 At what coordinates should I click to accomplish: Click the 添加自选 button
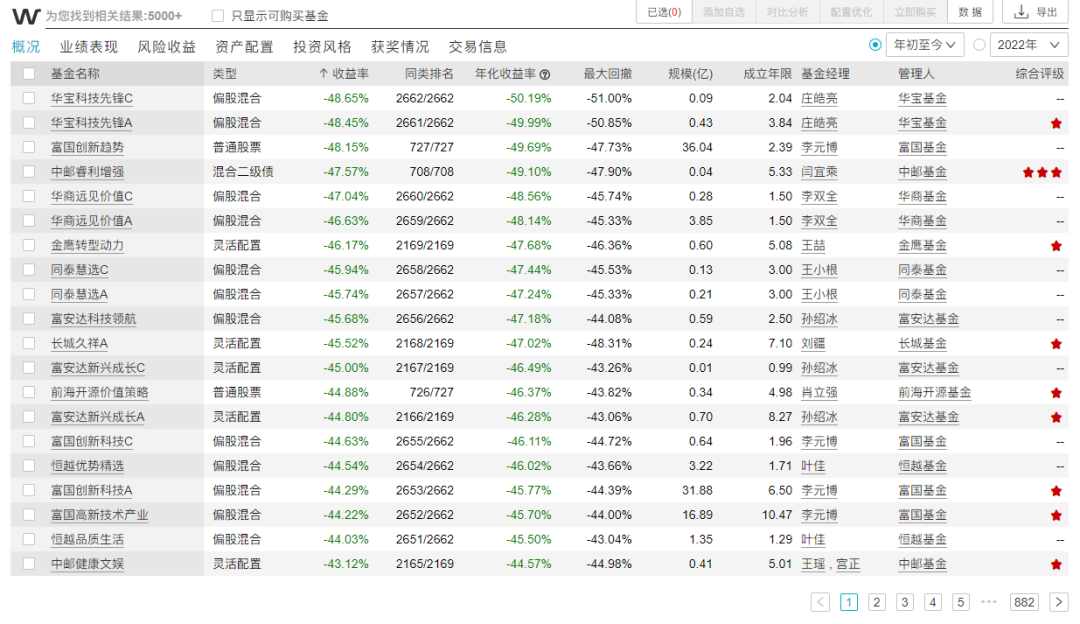pos(724,12)
